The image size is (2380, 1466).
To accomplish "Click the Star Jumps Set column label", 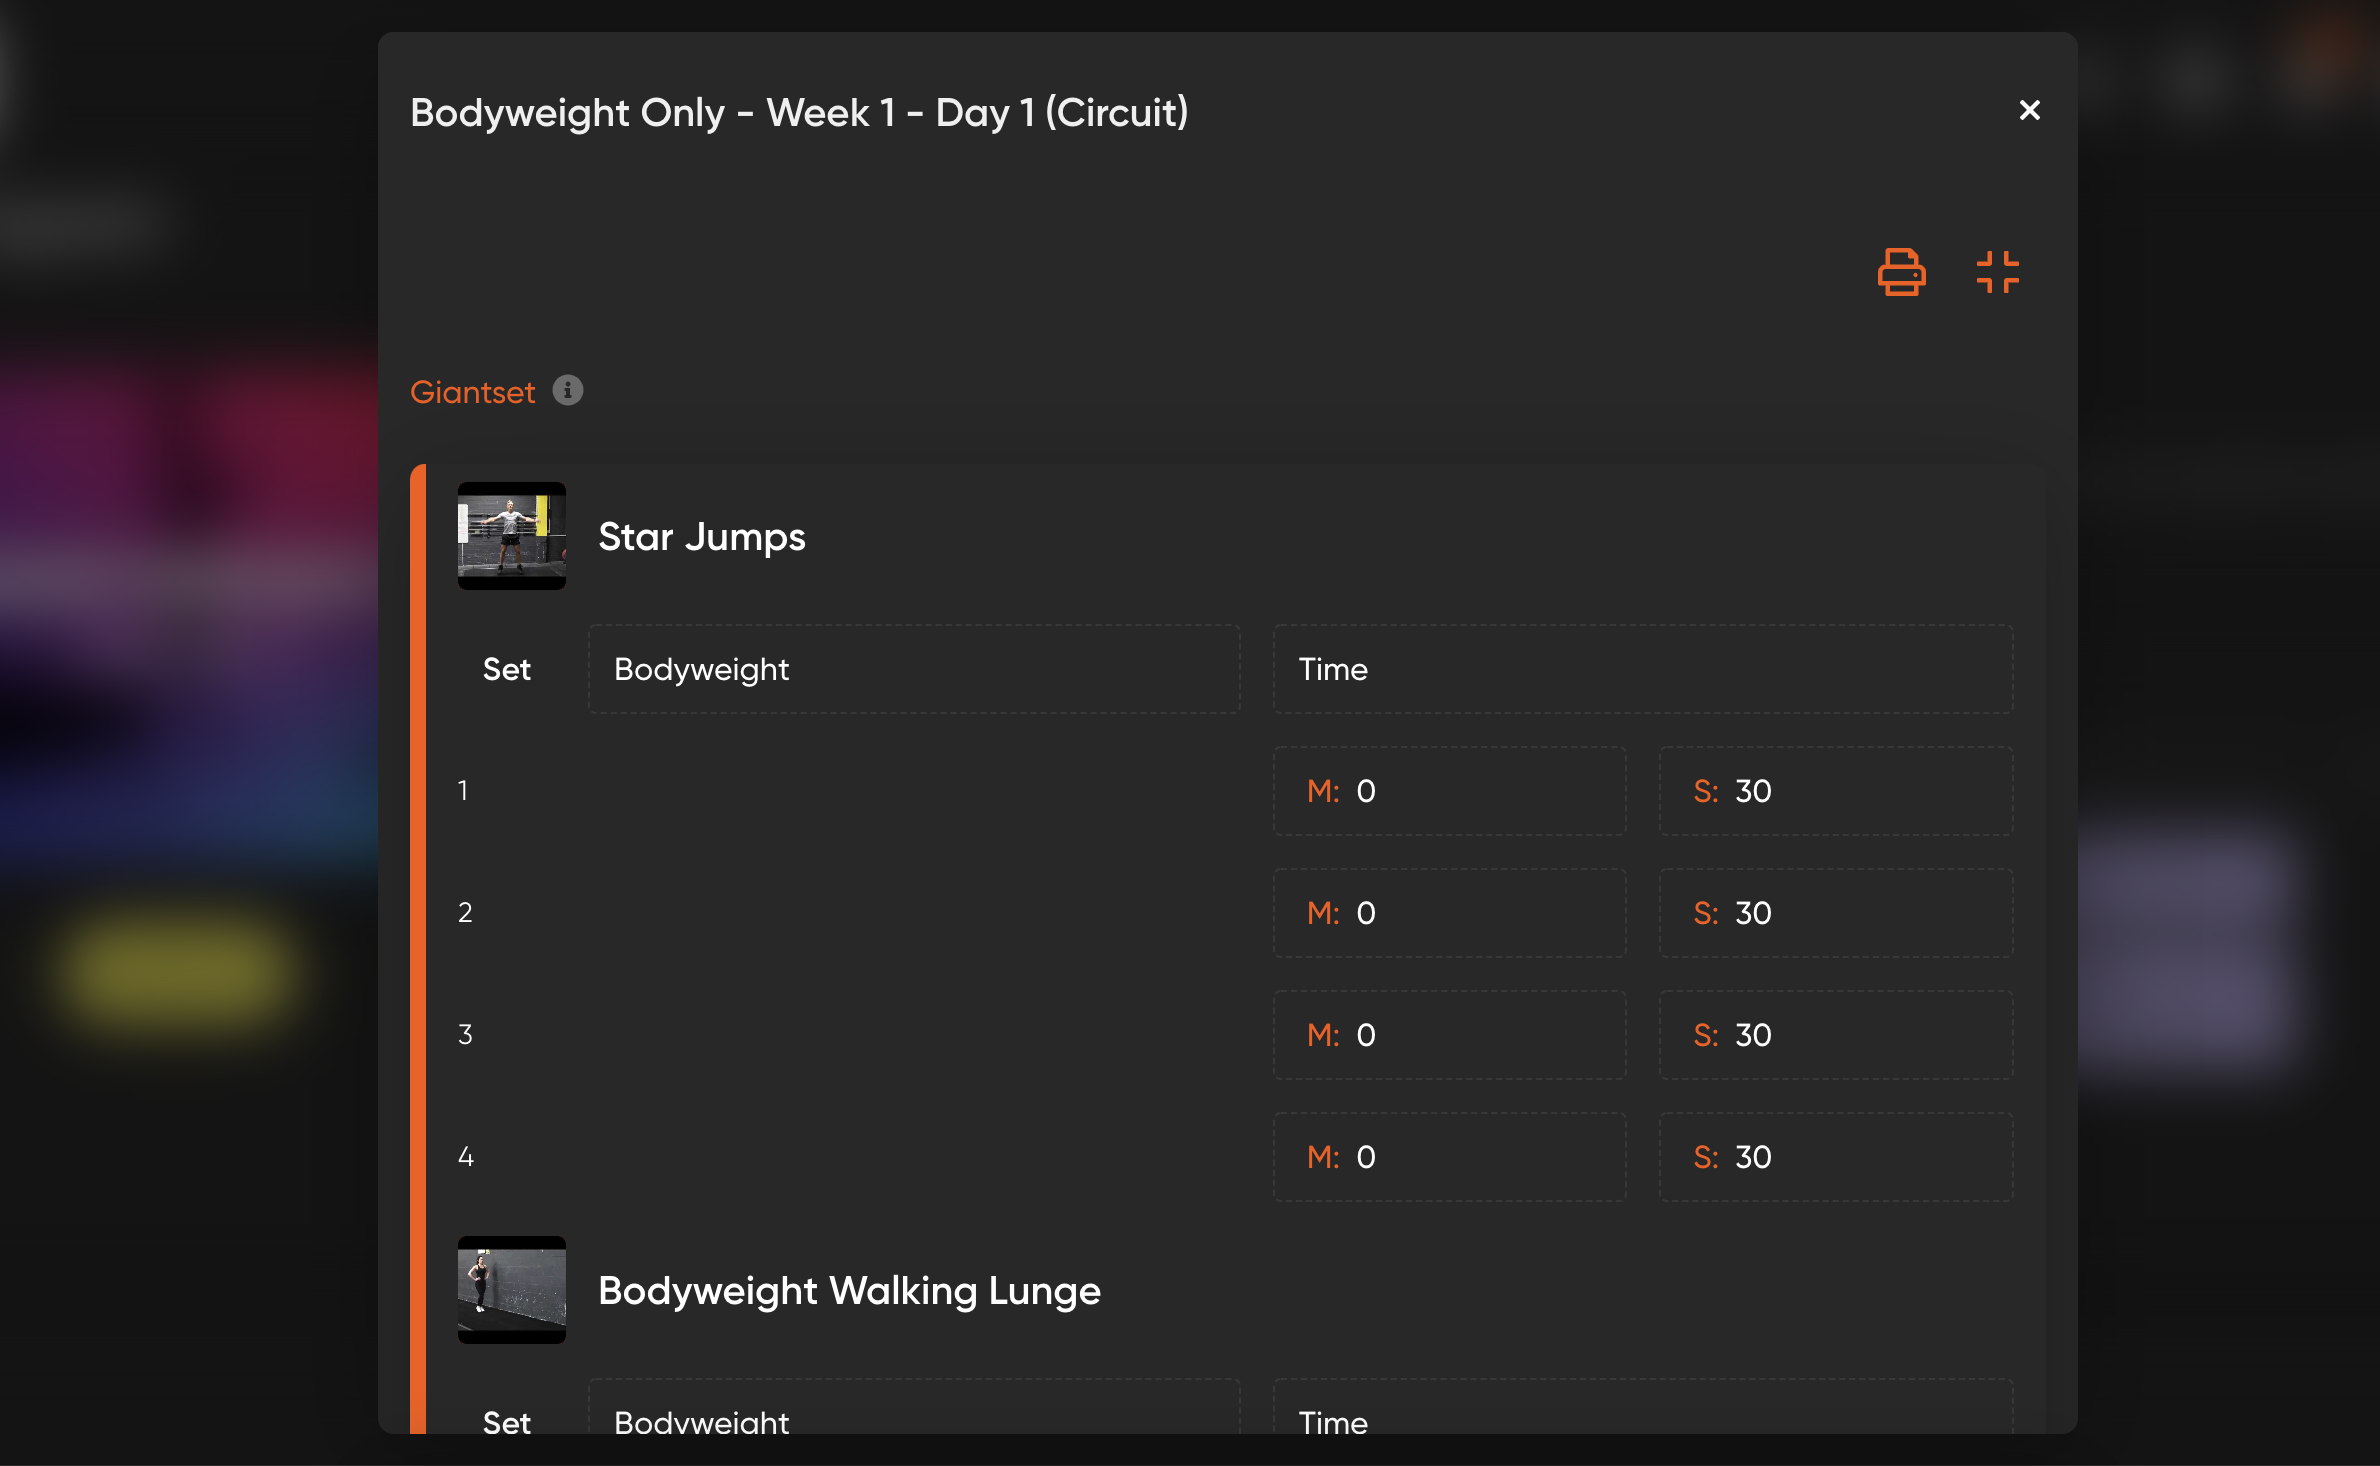I will (507, 669).
